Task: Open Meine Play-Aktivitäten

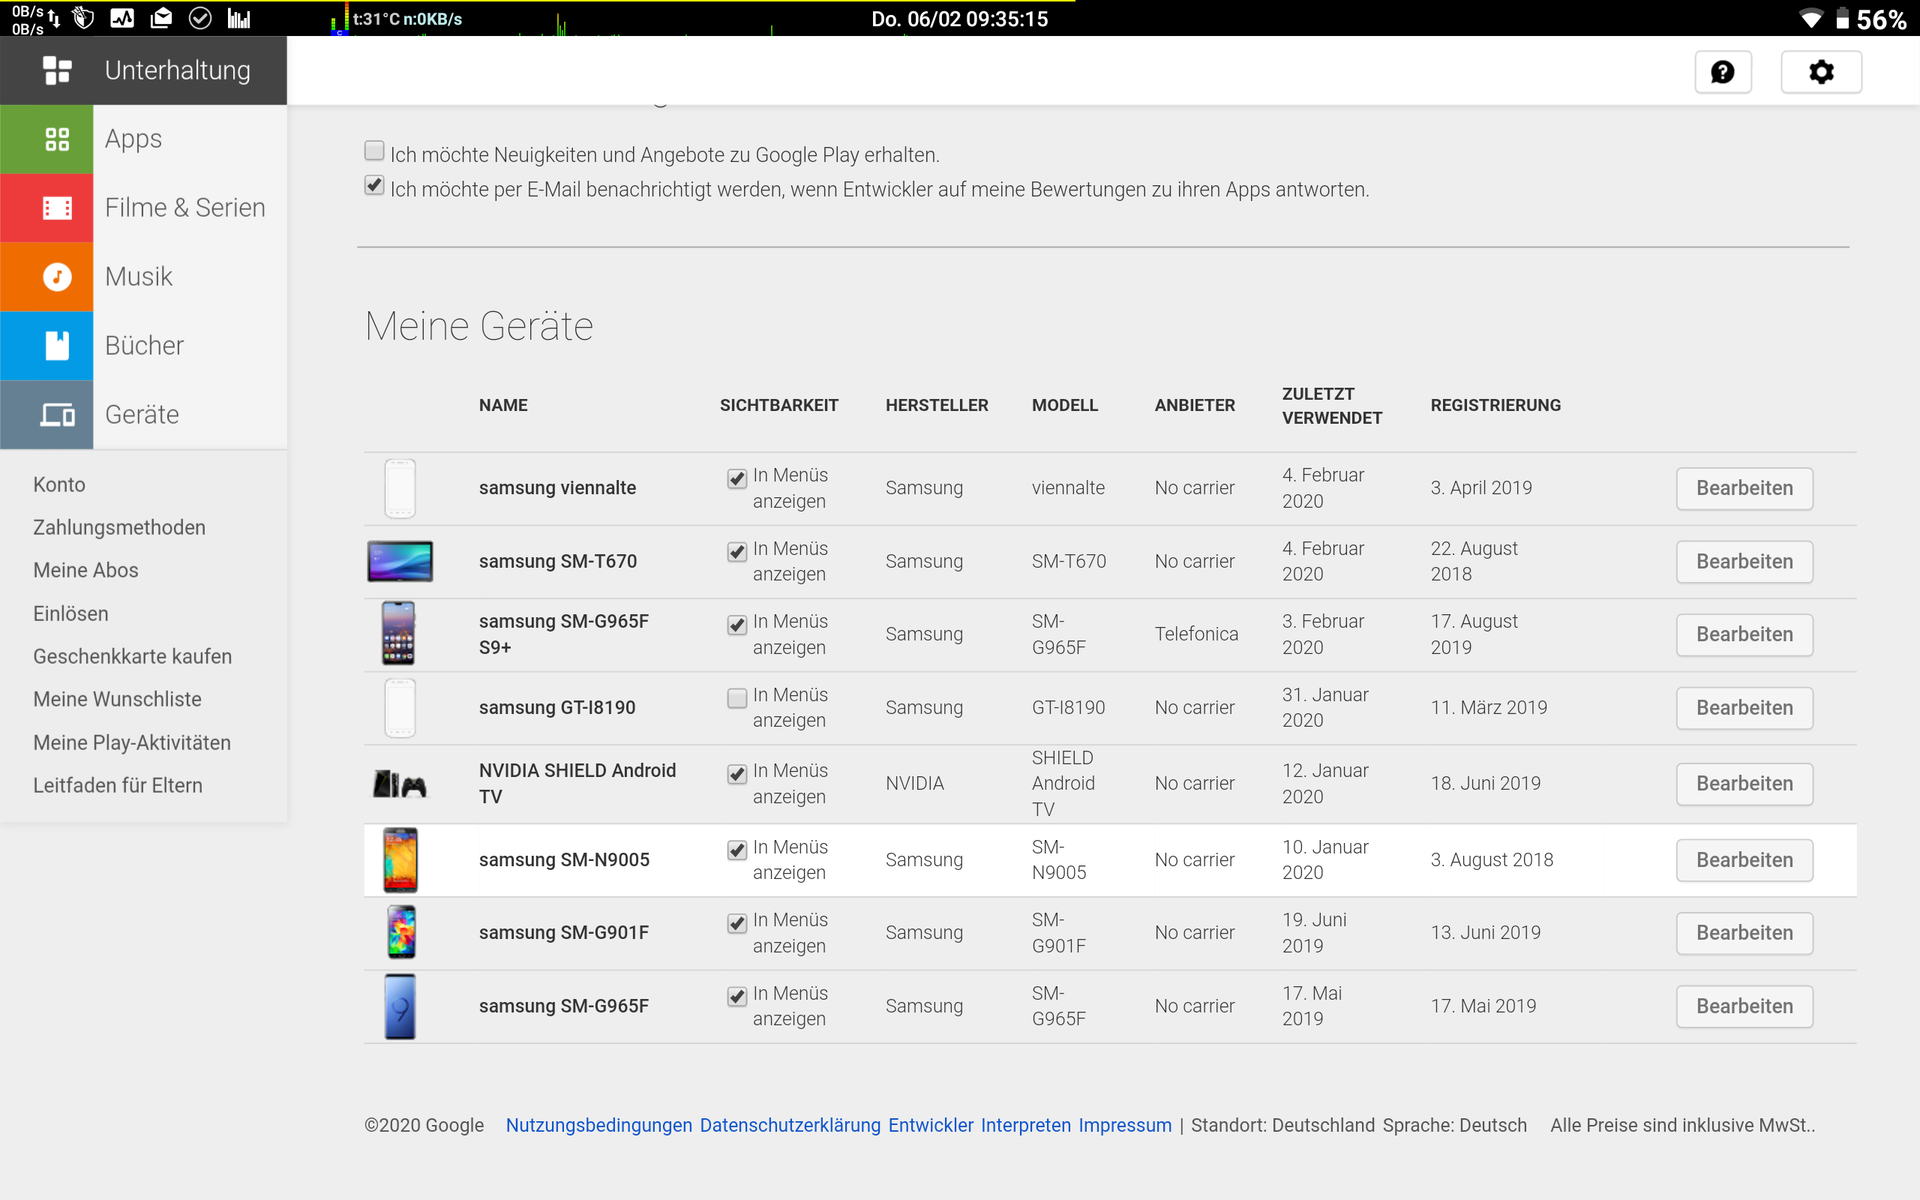Action: [x=132, y=742]
